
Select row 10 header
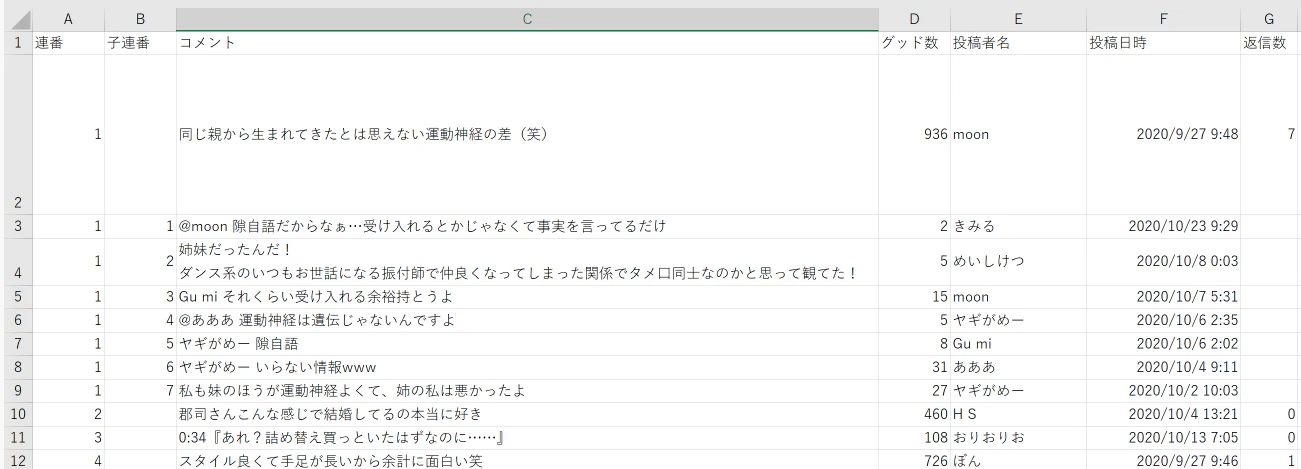(17, 414)
